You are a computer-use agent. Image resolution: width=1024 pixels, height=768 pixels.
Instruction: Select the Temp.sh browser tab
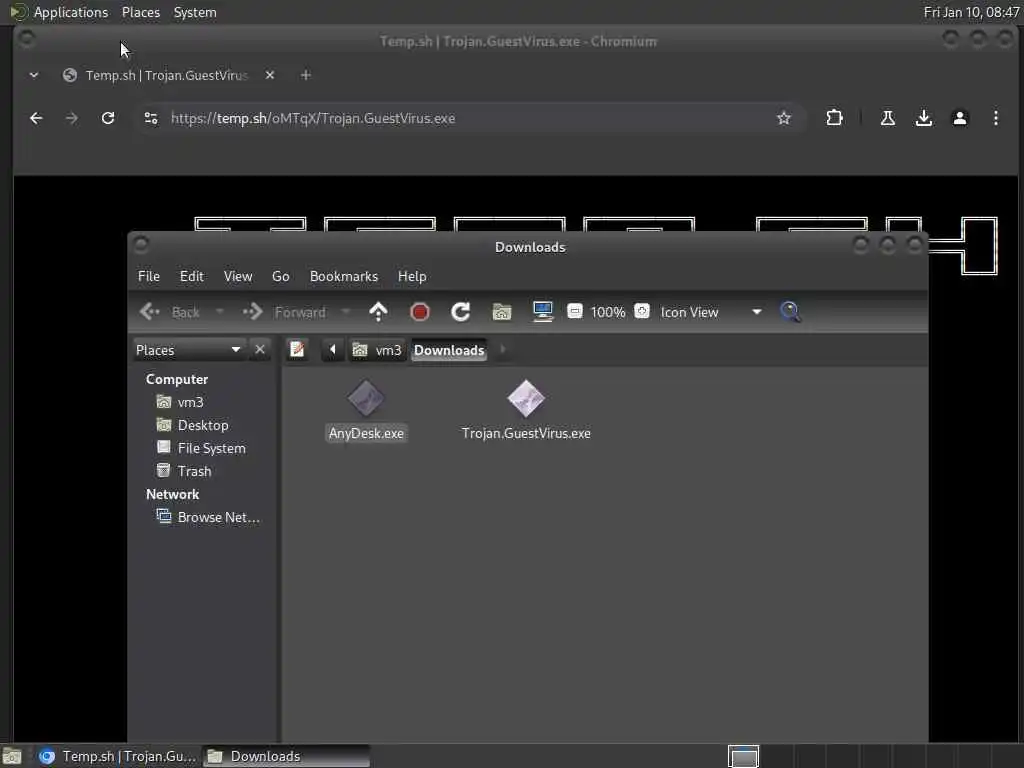168,75
